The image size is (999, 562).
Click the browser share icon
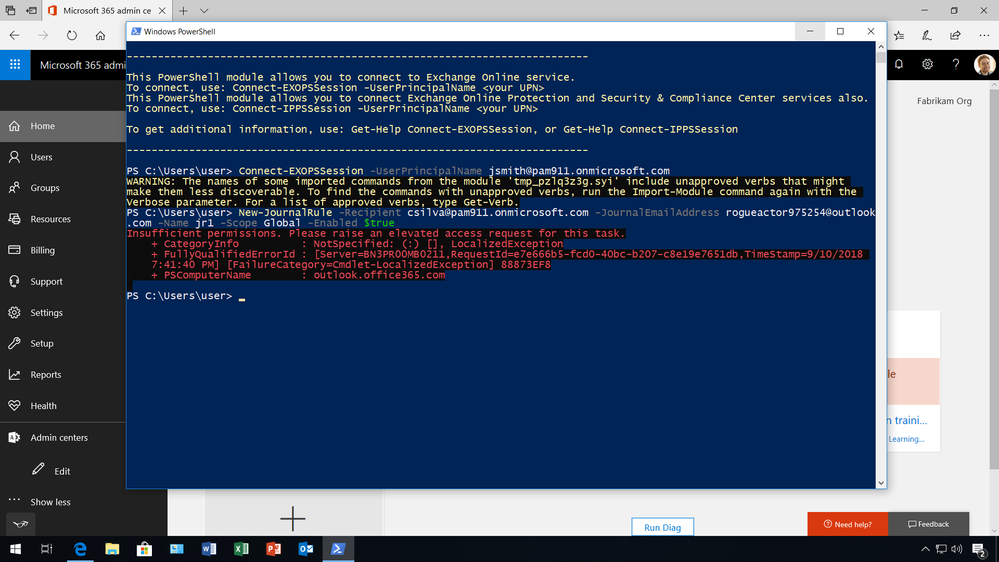point(955,36)
